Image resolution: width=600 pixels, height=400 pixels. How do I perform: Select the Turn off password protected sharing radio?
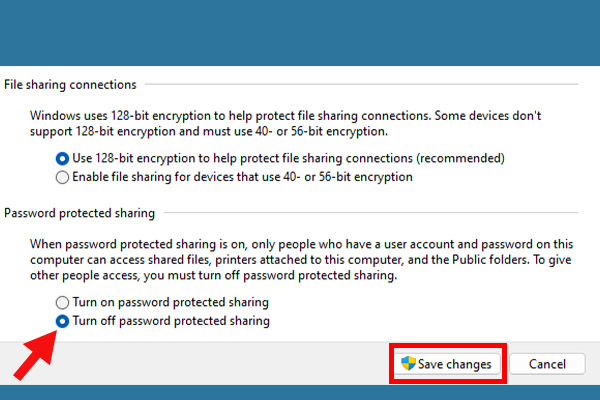pyautogui.click(x=62, y=321)
